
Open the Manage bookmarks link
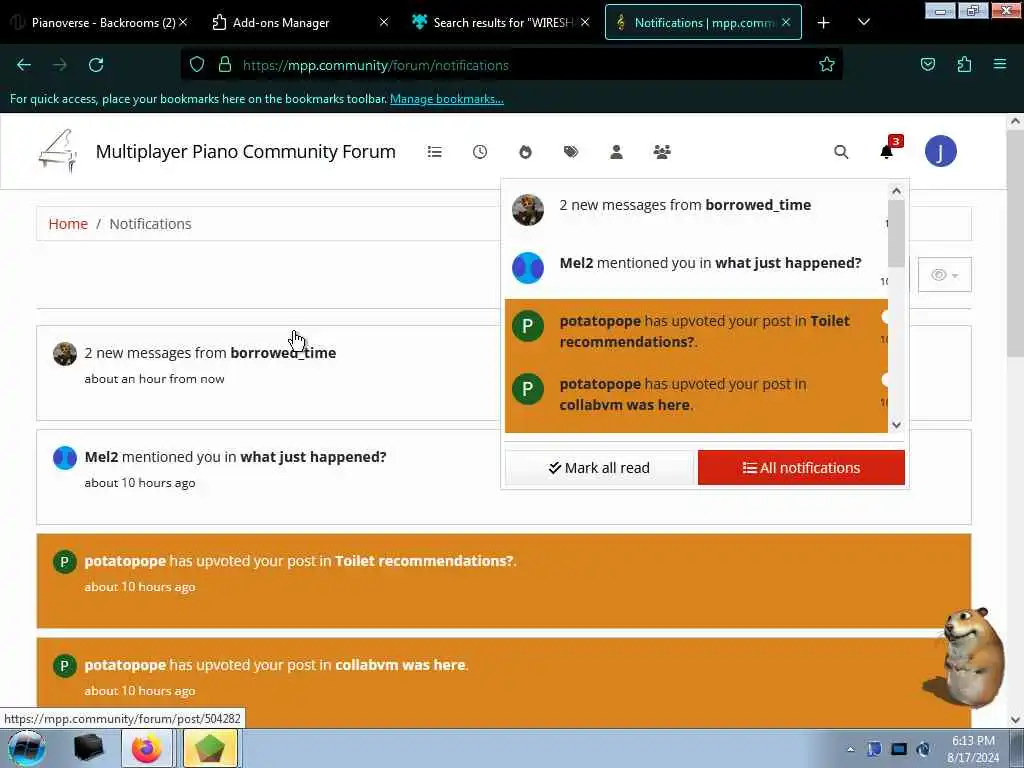click(447, 99)
